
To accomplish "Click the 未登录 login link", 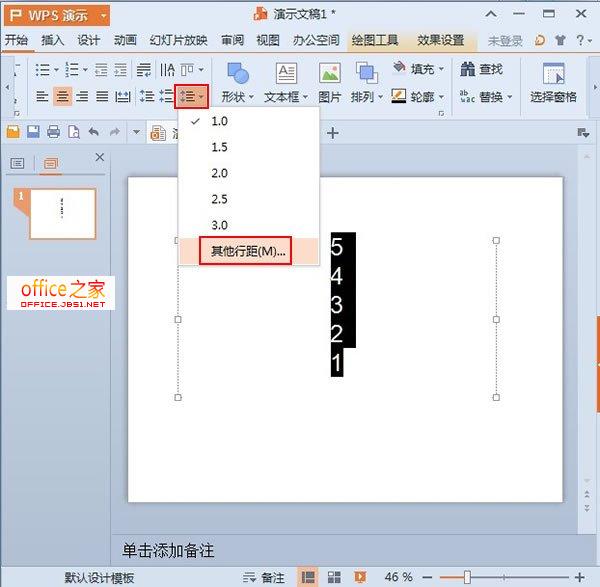I will (x=505, y=41).
